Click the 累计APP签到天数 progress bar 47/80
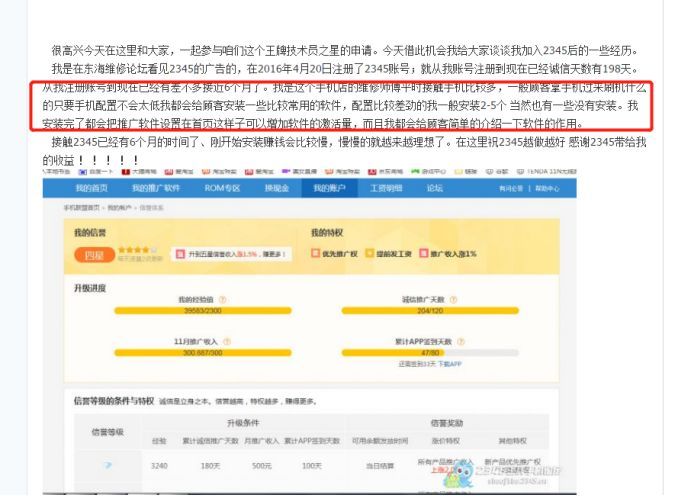 click(x=430, y=353)
